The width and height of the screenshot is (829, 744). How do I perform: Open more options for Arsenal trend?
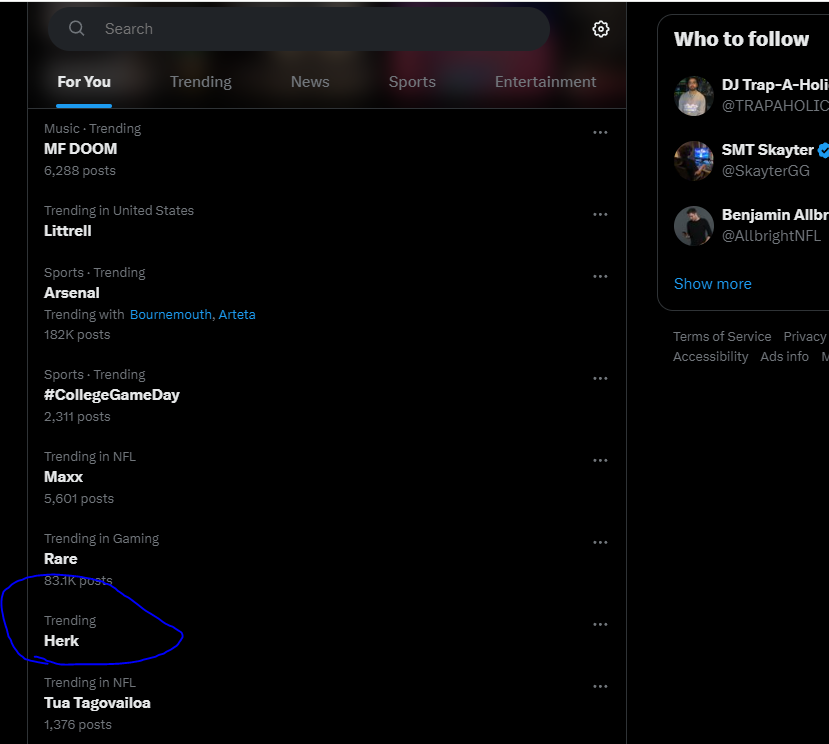(600, 276)
